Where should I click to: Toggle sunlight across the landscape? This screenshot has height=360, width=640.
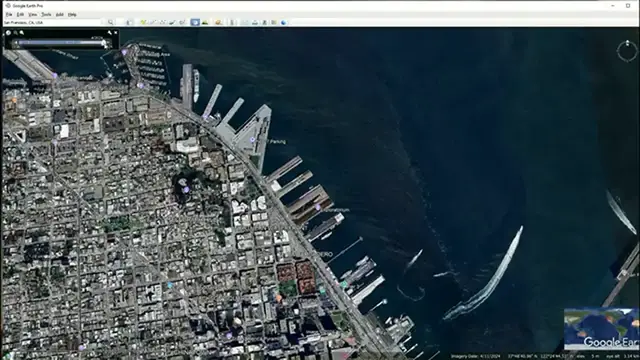coord(205,22)
